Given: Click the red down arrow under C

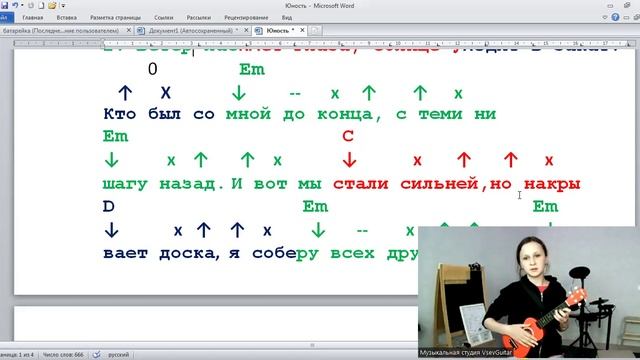Looking at the screenshot, I should point(349,160).
